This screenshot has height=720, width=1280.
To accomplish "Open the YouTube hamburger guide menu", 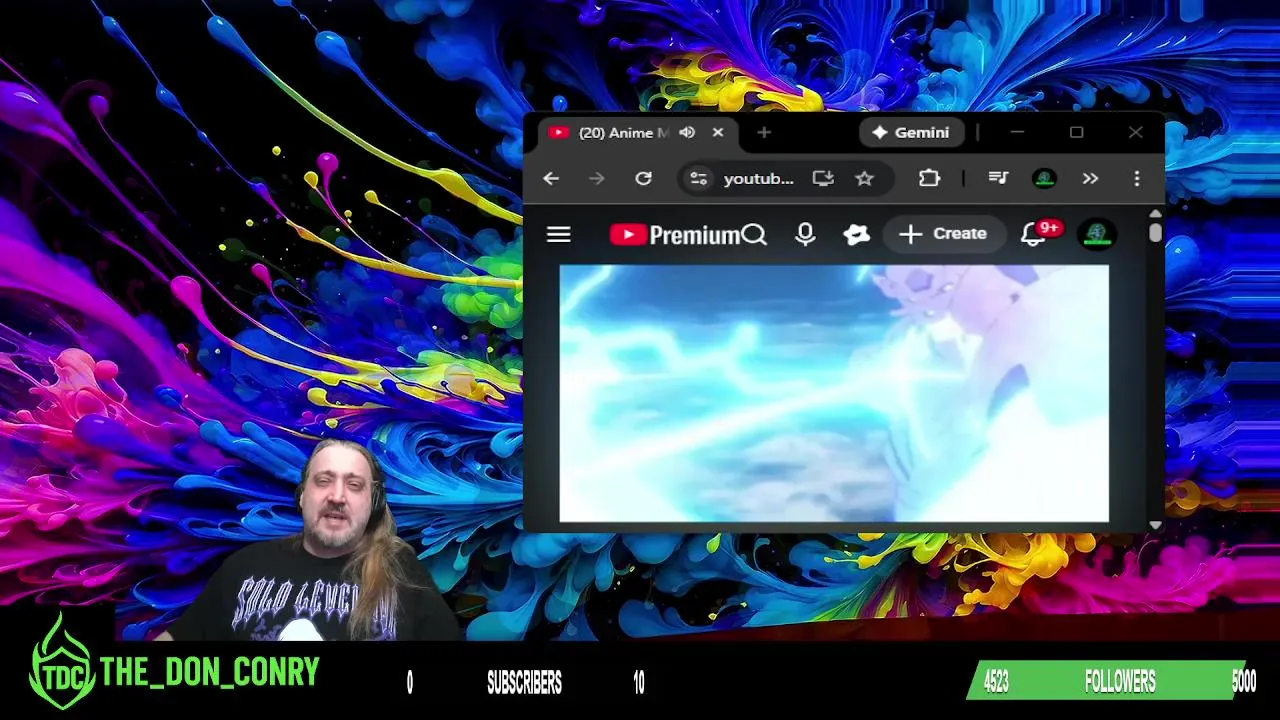I will pos(559,234).
